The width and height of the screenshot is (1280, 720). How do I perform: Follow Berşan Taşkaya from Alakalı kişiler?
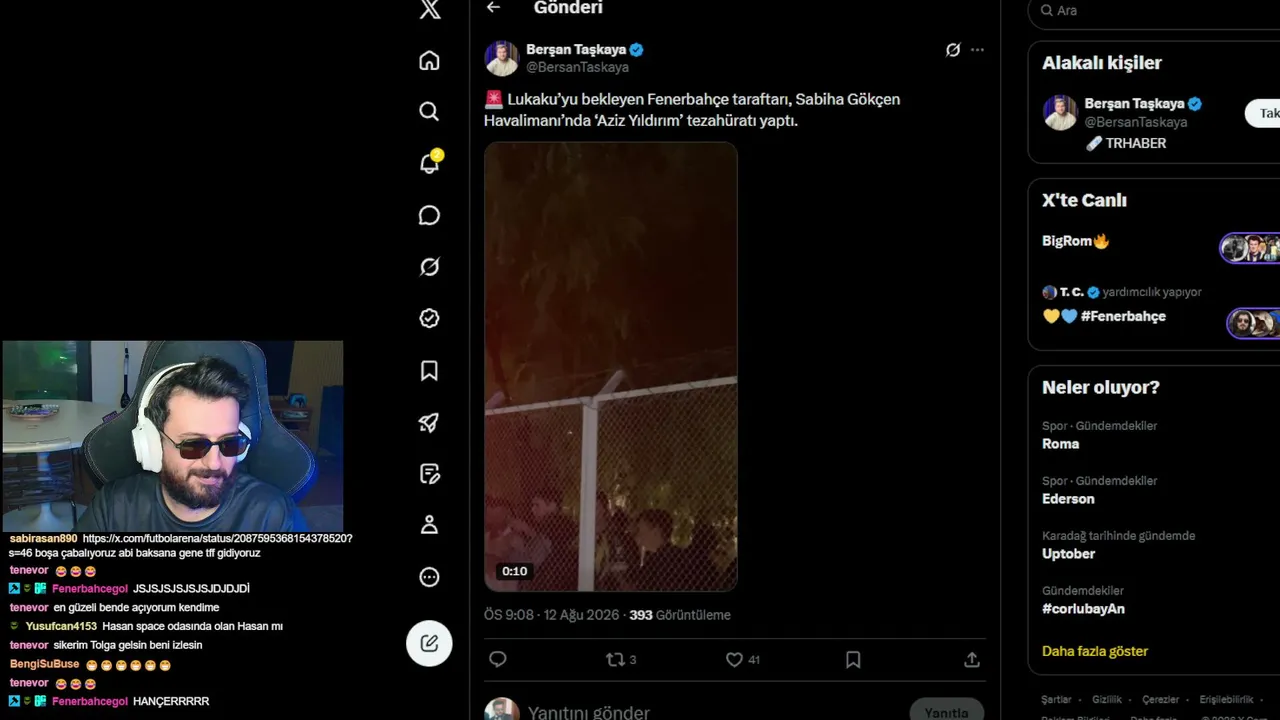1263,113
